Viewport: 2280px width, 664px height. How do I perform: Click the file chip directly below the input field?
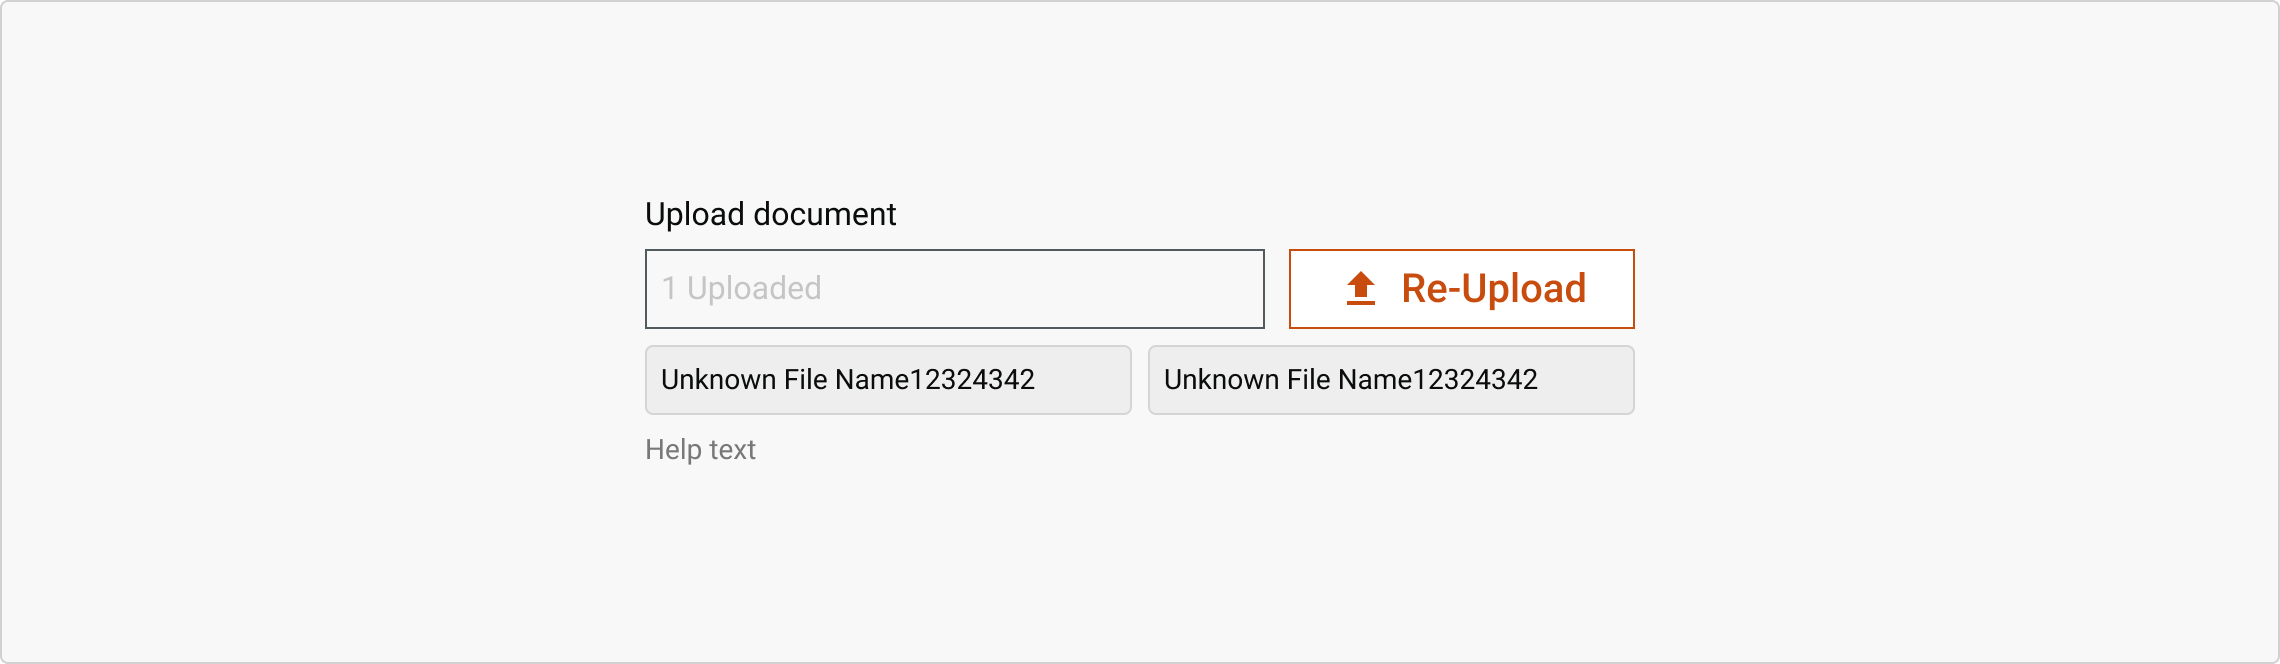pos(888,380)
